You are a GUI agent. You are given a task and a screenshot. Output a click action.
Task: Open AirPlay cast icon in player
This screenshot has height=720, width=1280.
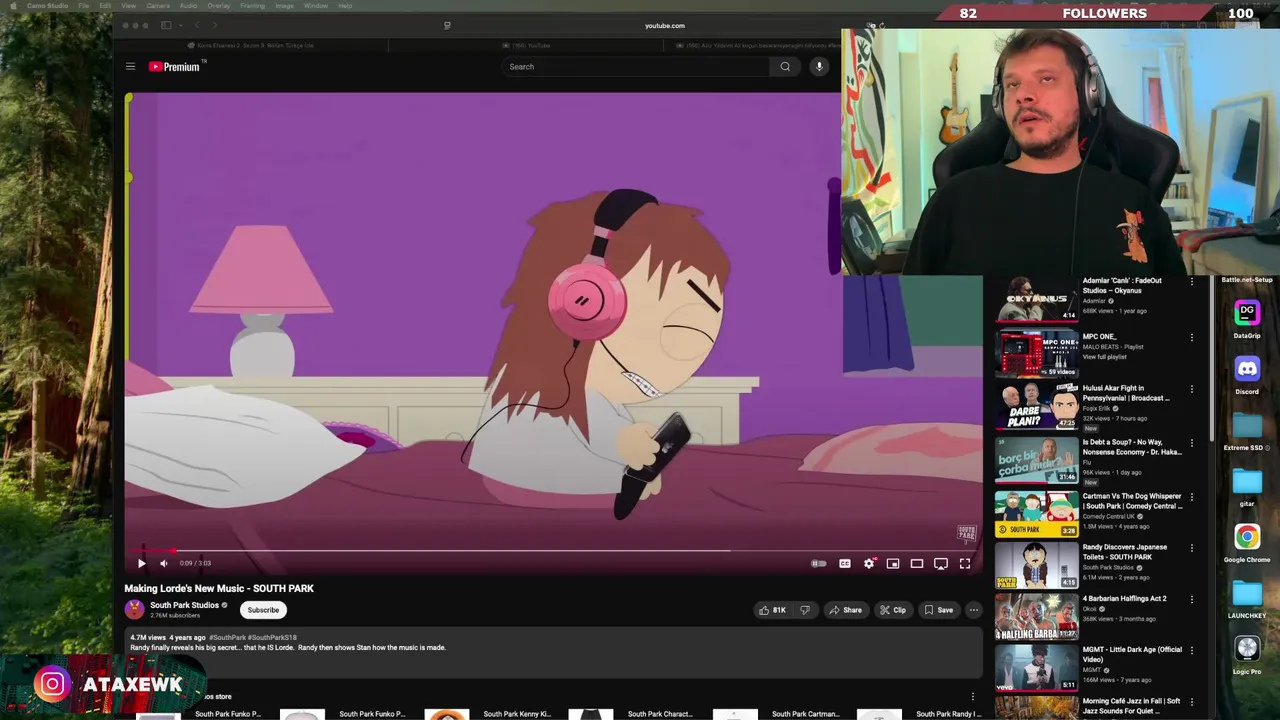[x=941, y=564]
